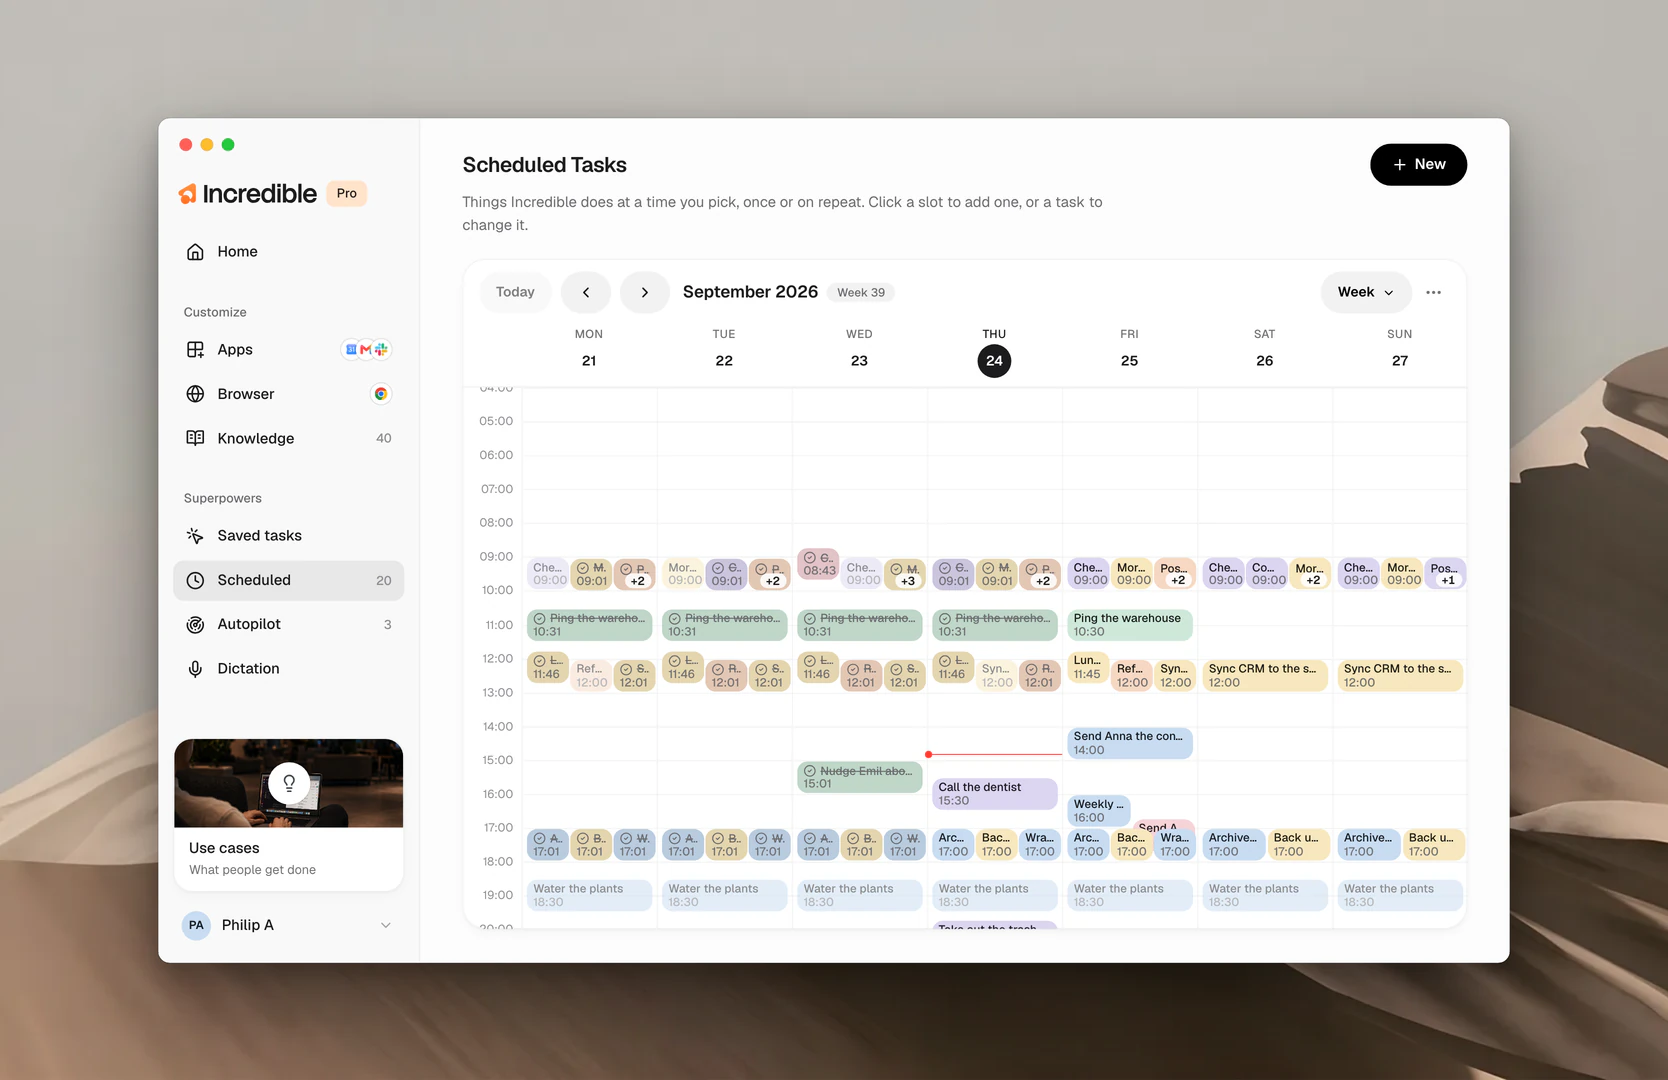The image size is (1668, 1080).
Task: Open Wednesday's completed 08:43 task
Action: 819,564
